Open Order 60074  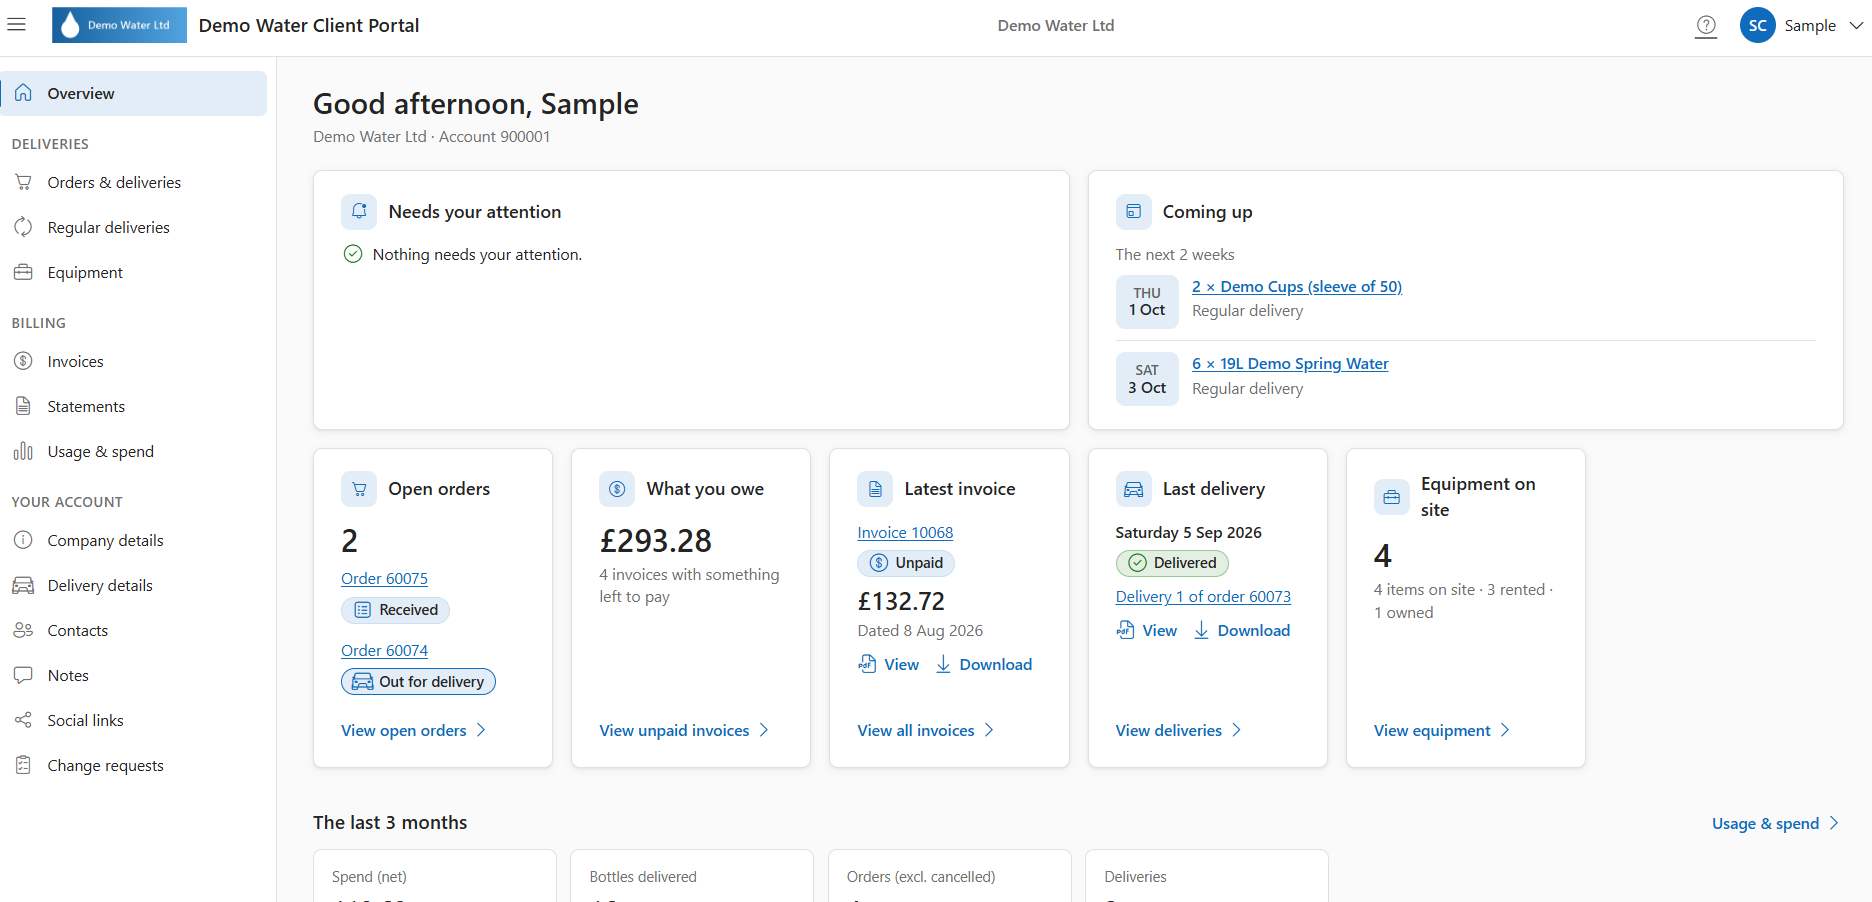click(x=384, y=651)
